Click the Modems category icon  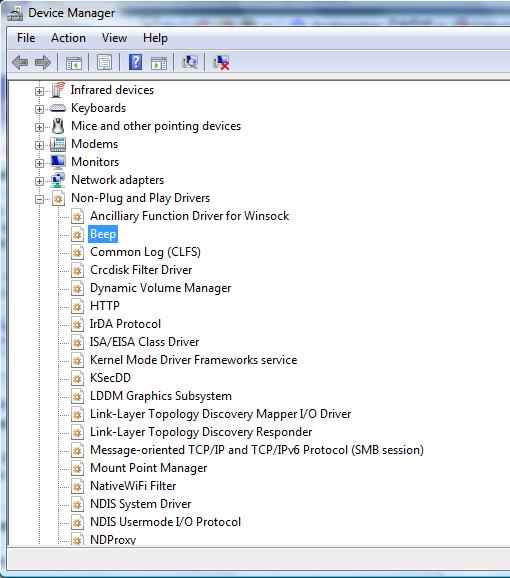[58, 144]
